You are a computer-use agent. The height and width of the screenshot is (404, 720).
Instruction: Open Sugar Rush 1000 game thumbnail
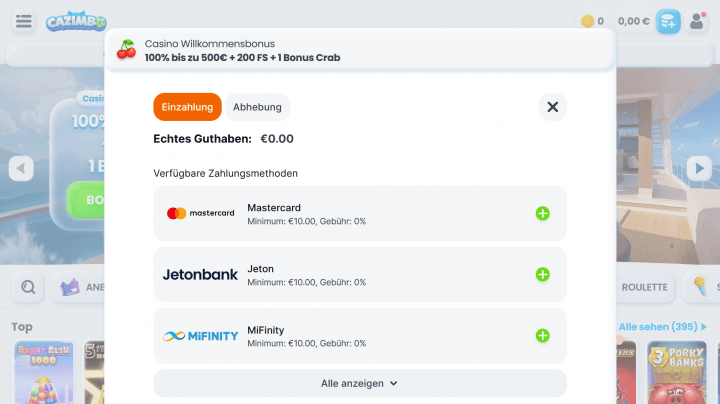tap(44, 372)
